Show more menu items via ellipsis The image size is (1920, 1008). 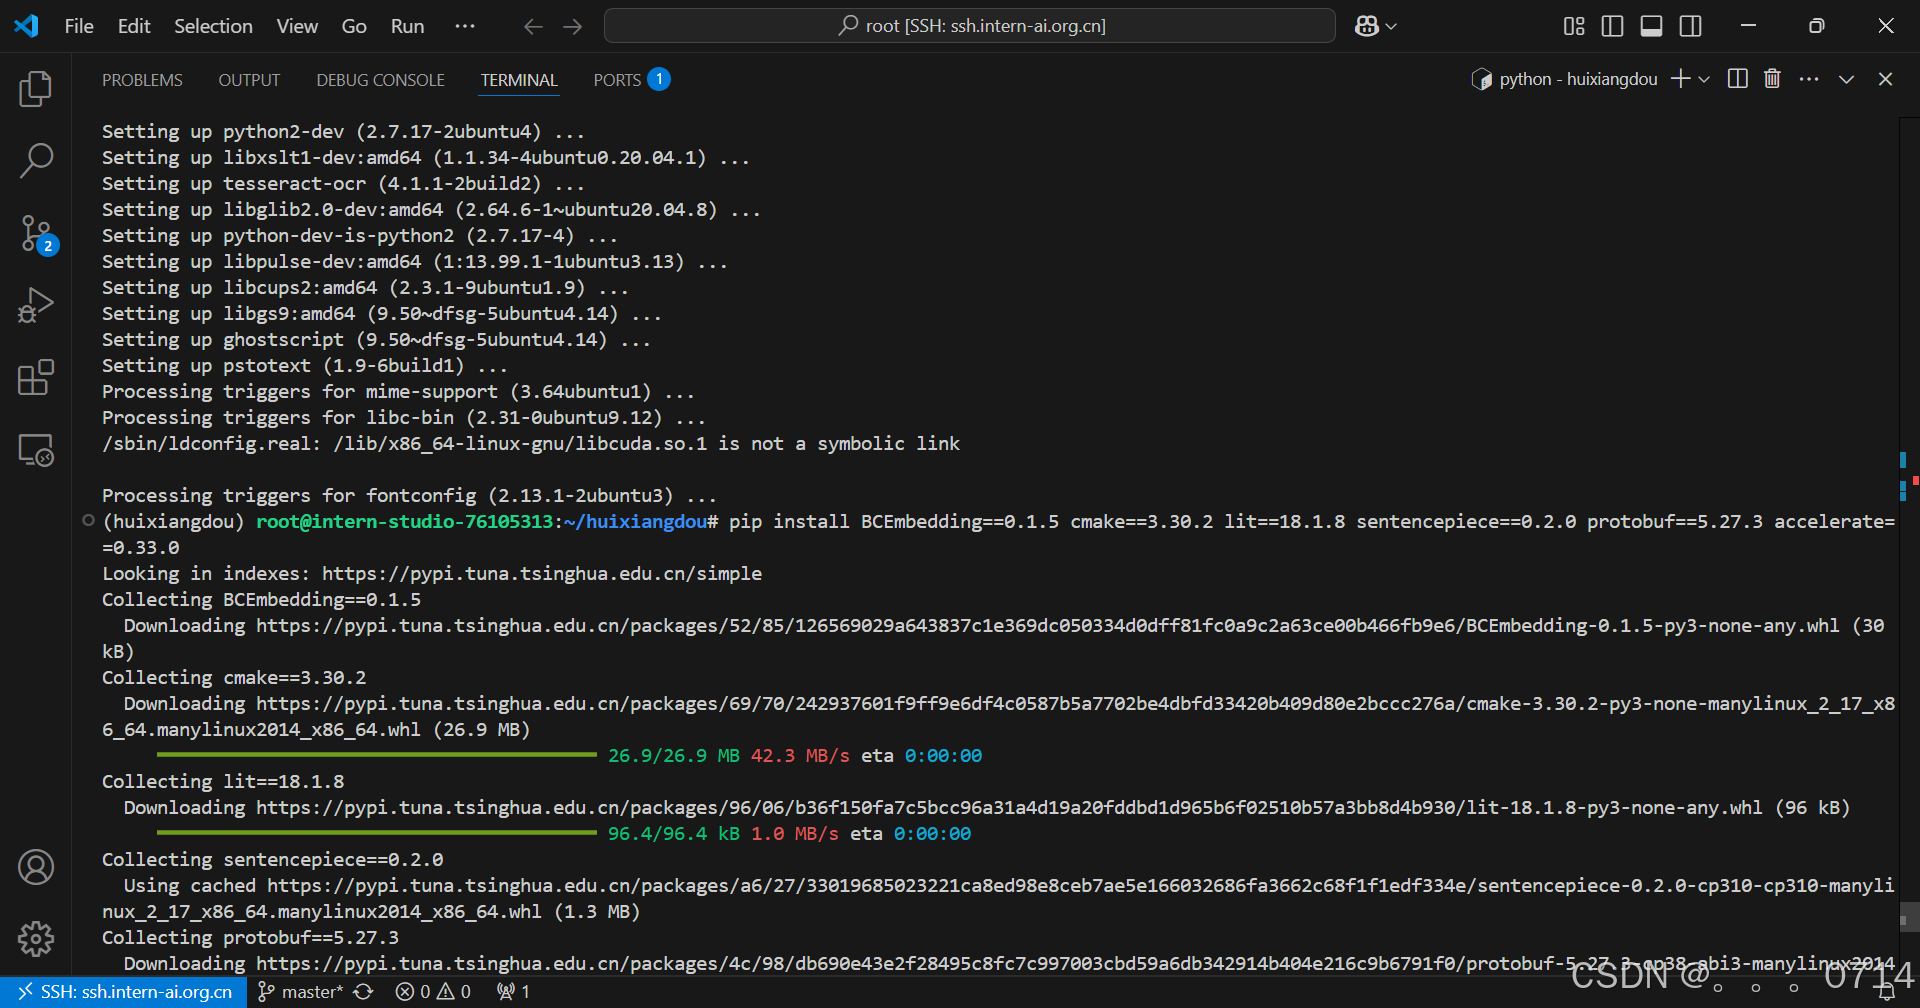(465, 26)
